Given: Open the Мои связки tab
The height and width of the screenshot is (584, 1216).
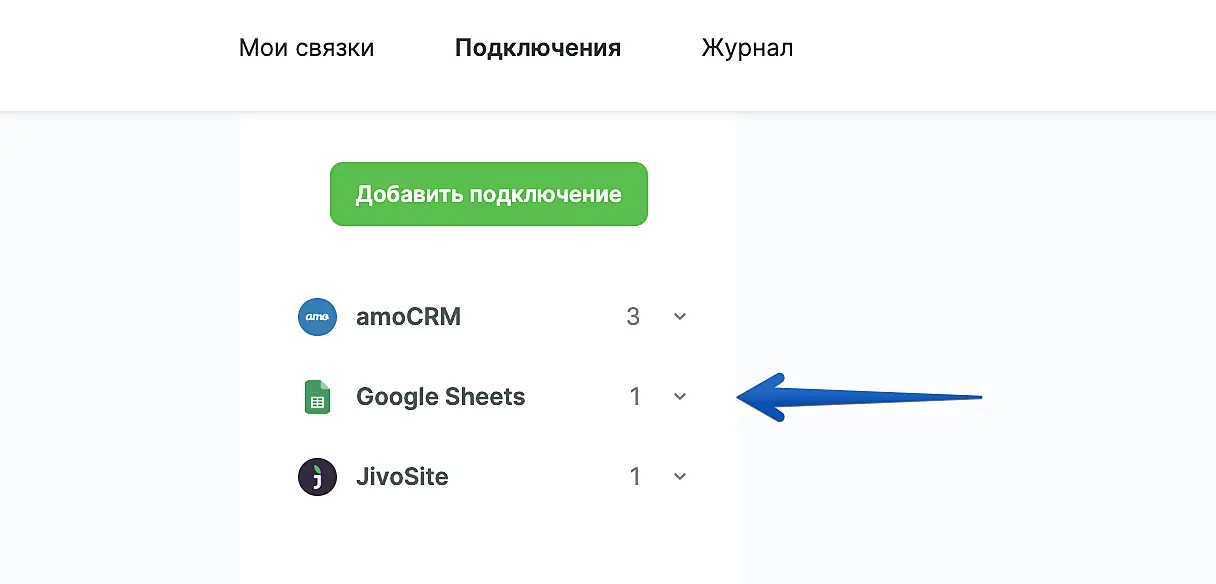Looking at the screenshot, I should [x=306, y=48].
